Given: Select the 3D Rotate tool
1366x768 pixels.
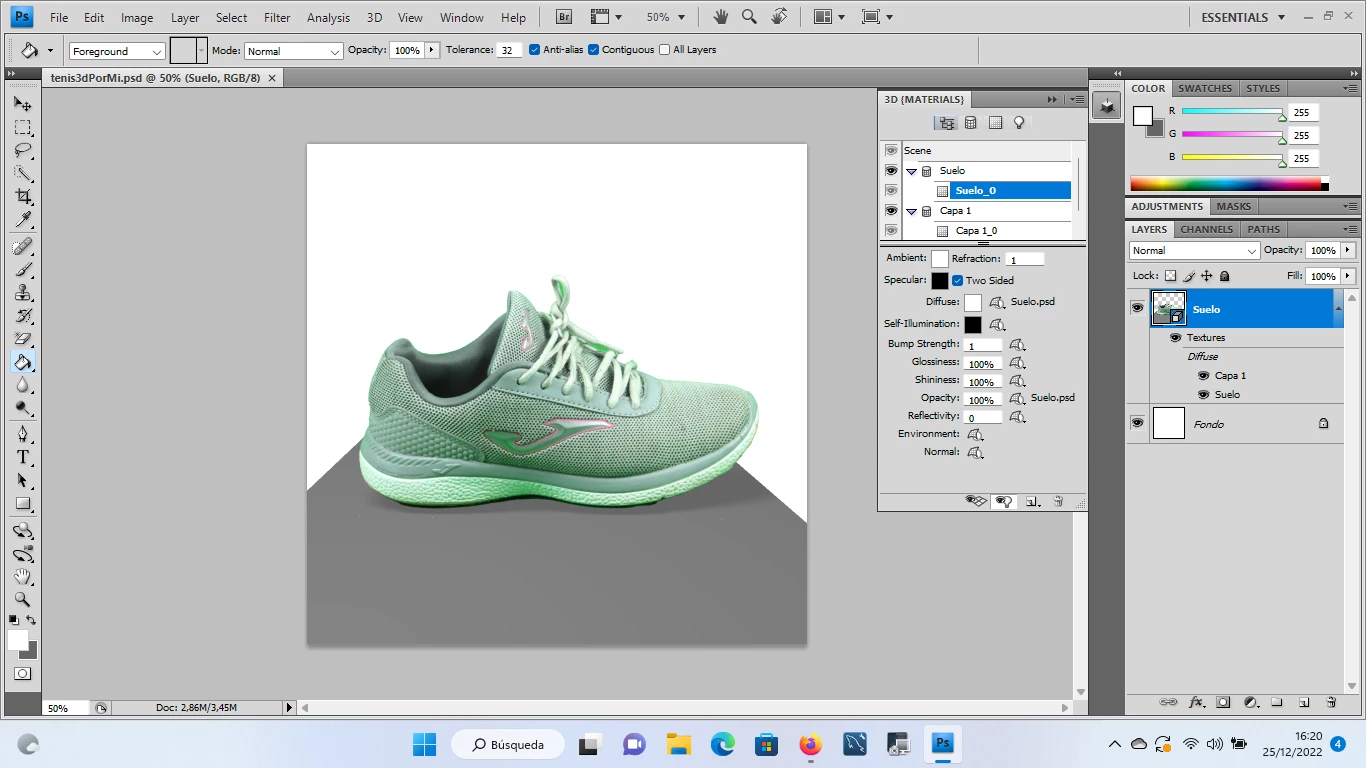Looking at the screenshot, I should click(x=23, y=531).
